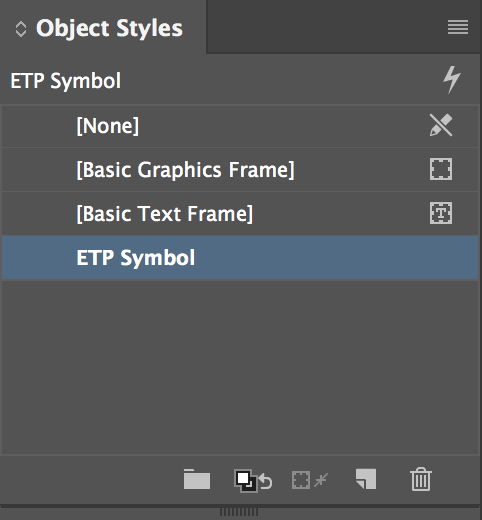This screenshot has width=482, height=520.
Task: Create a new style group folder
Action: pos(197,479)
